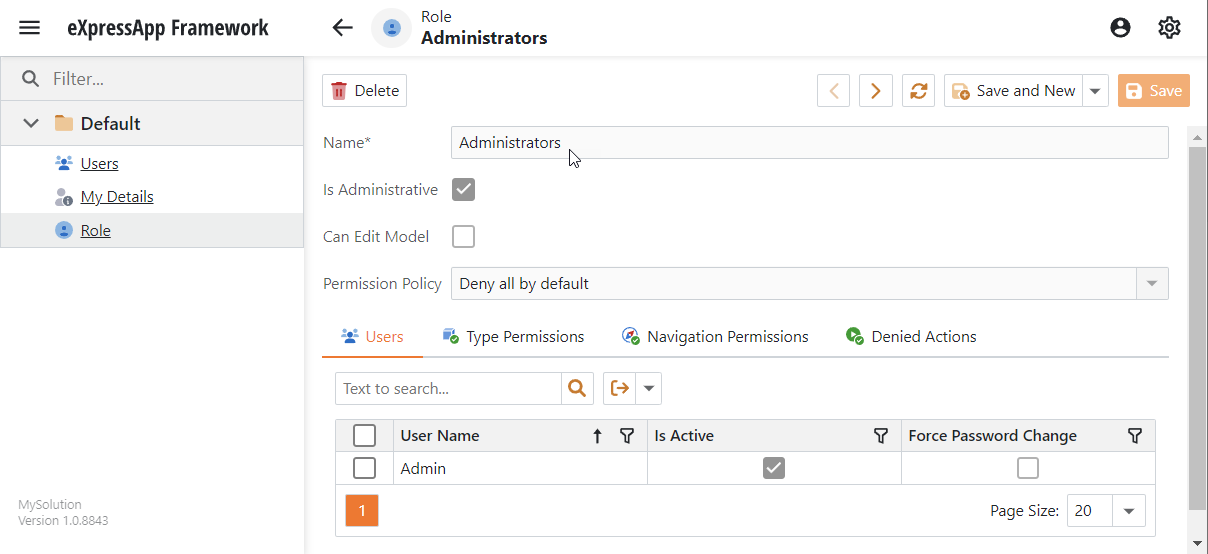Navigate to previous record
This screenshot has width=1208, height=554.
(834, 90)
